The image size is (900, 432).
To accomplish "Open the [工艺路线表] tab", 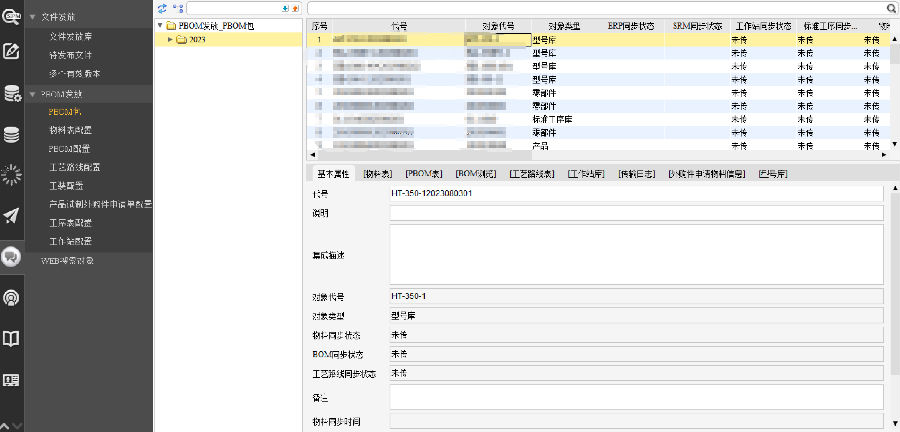I will click(533, 173).
